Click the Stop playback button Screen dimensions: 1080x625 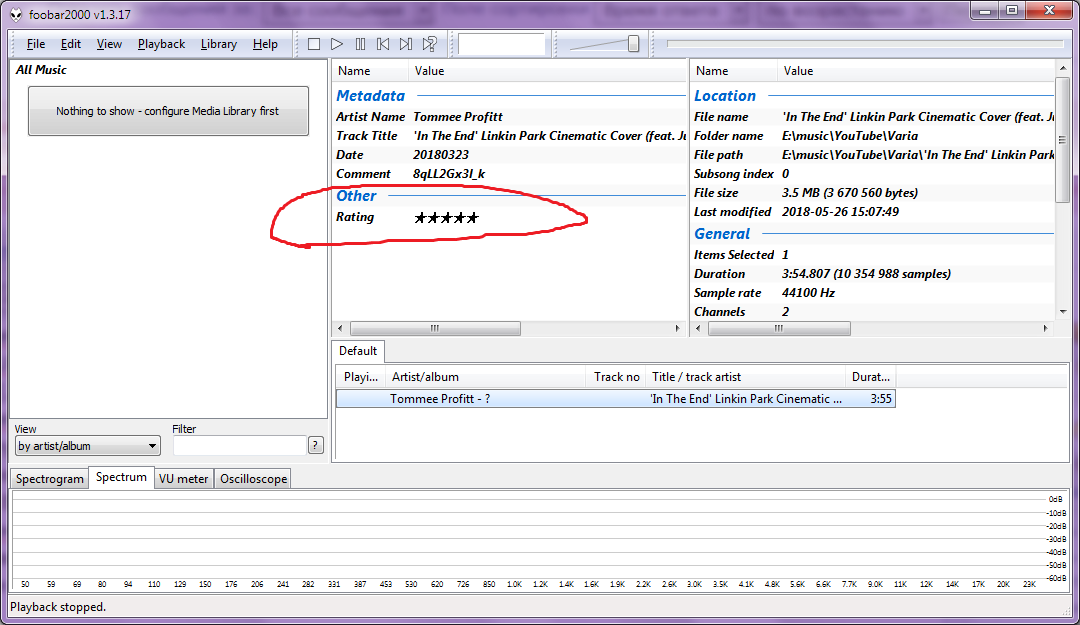click(x=314, y=44)
